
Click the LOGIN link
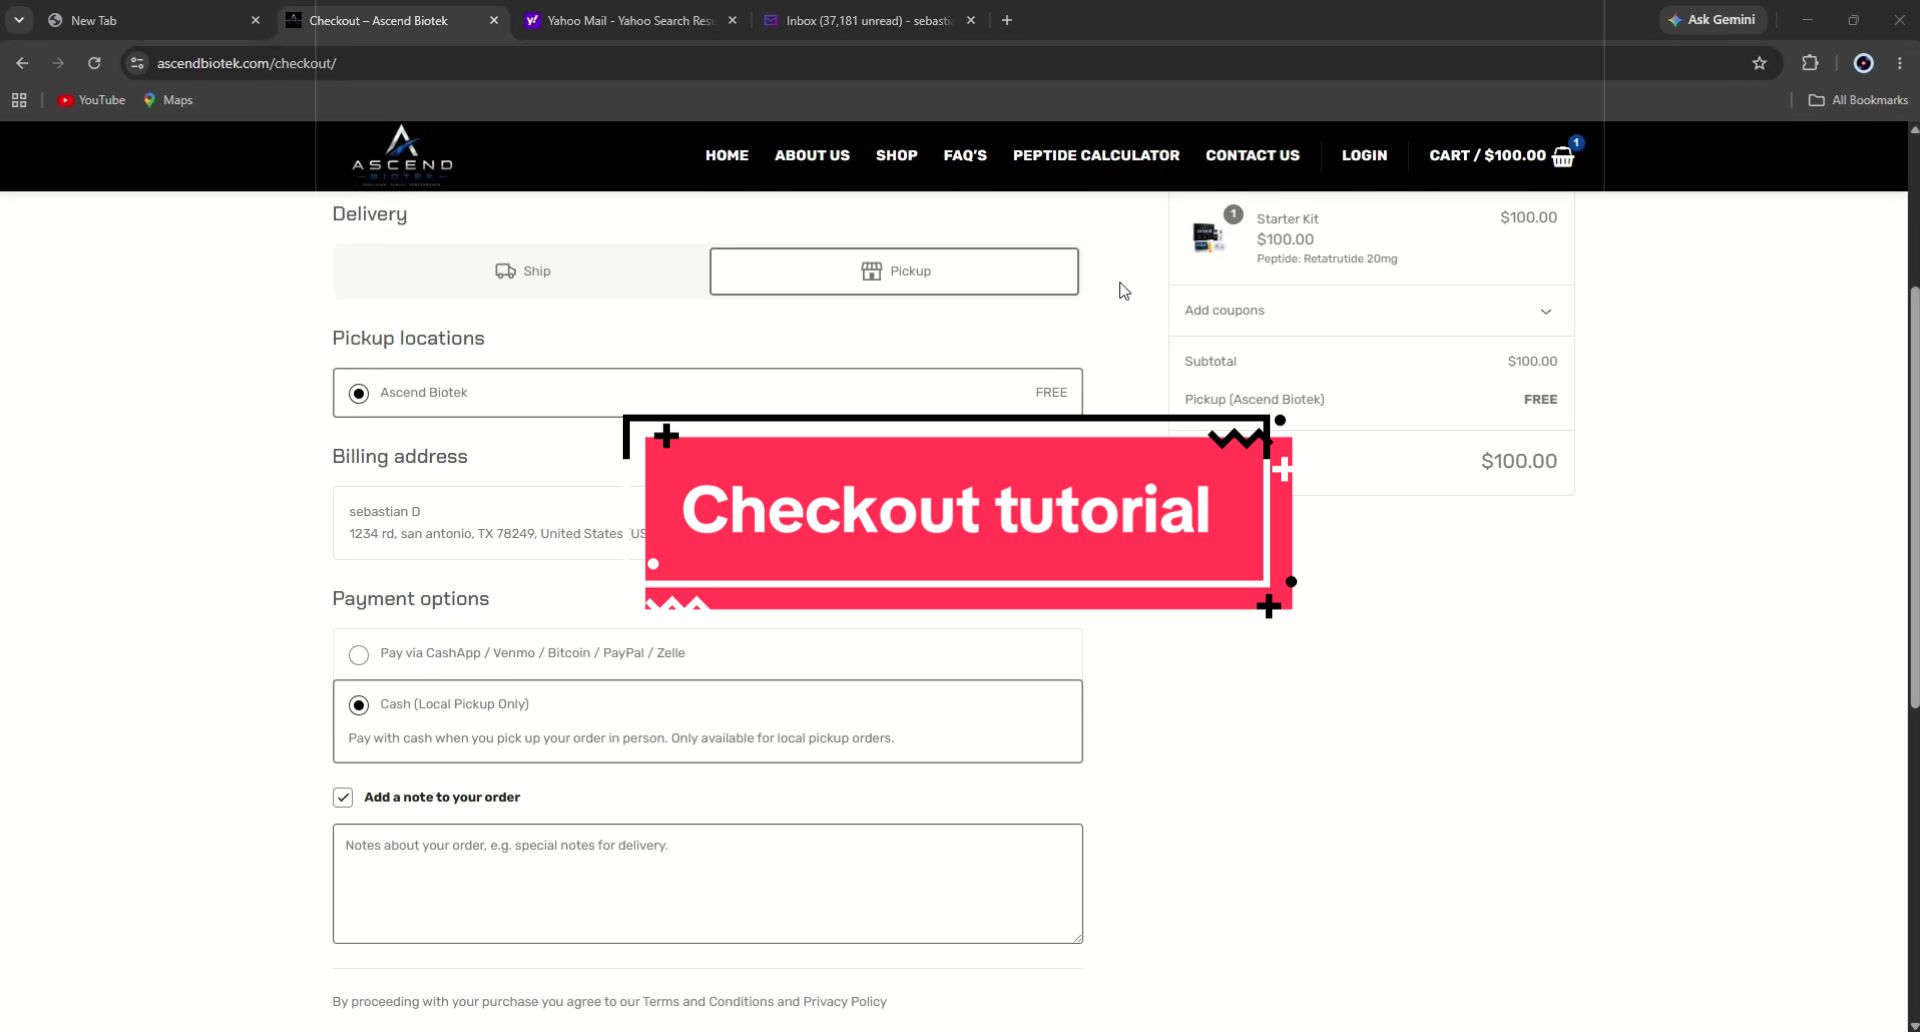1364,156
